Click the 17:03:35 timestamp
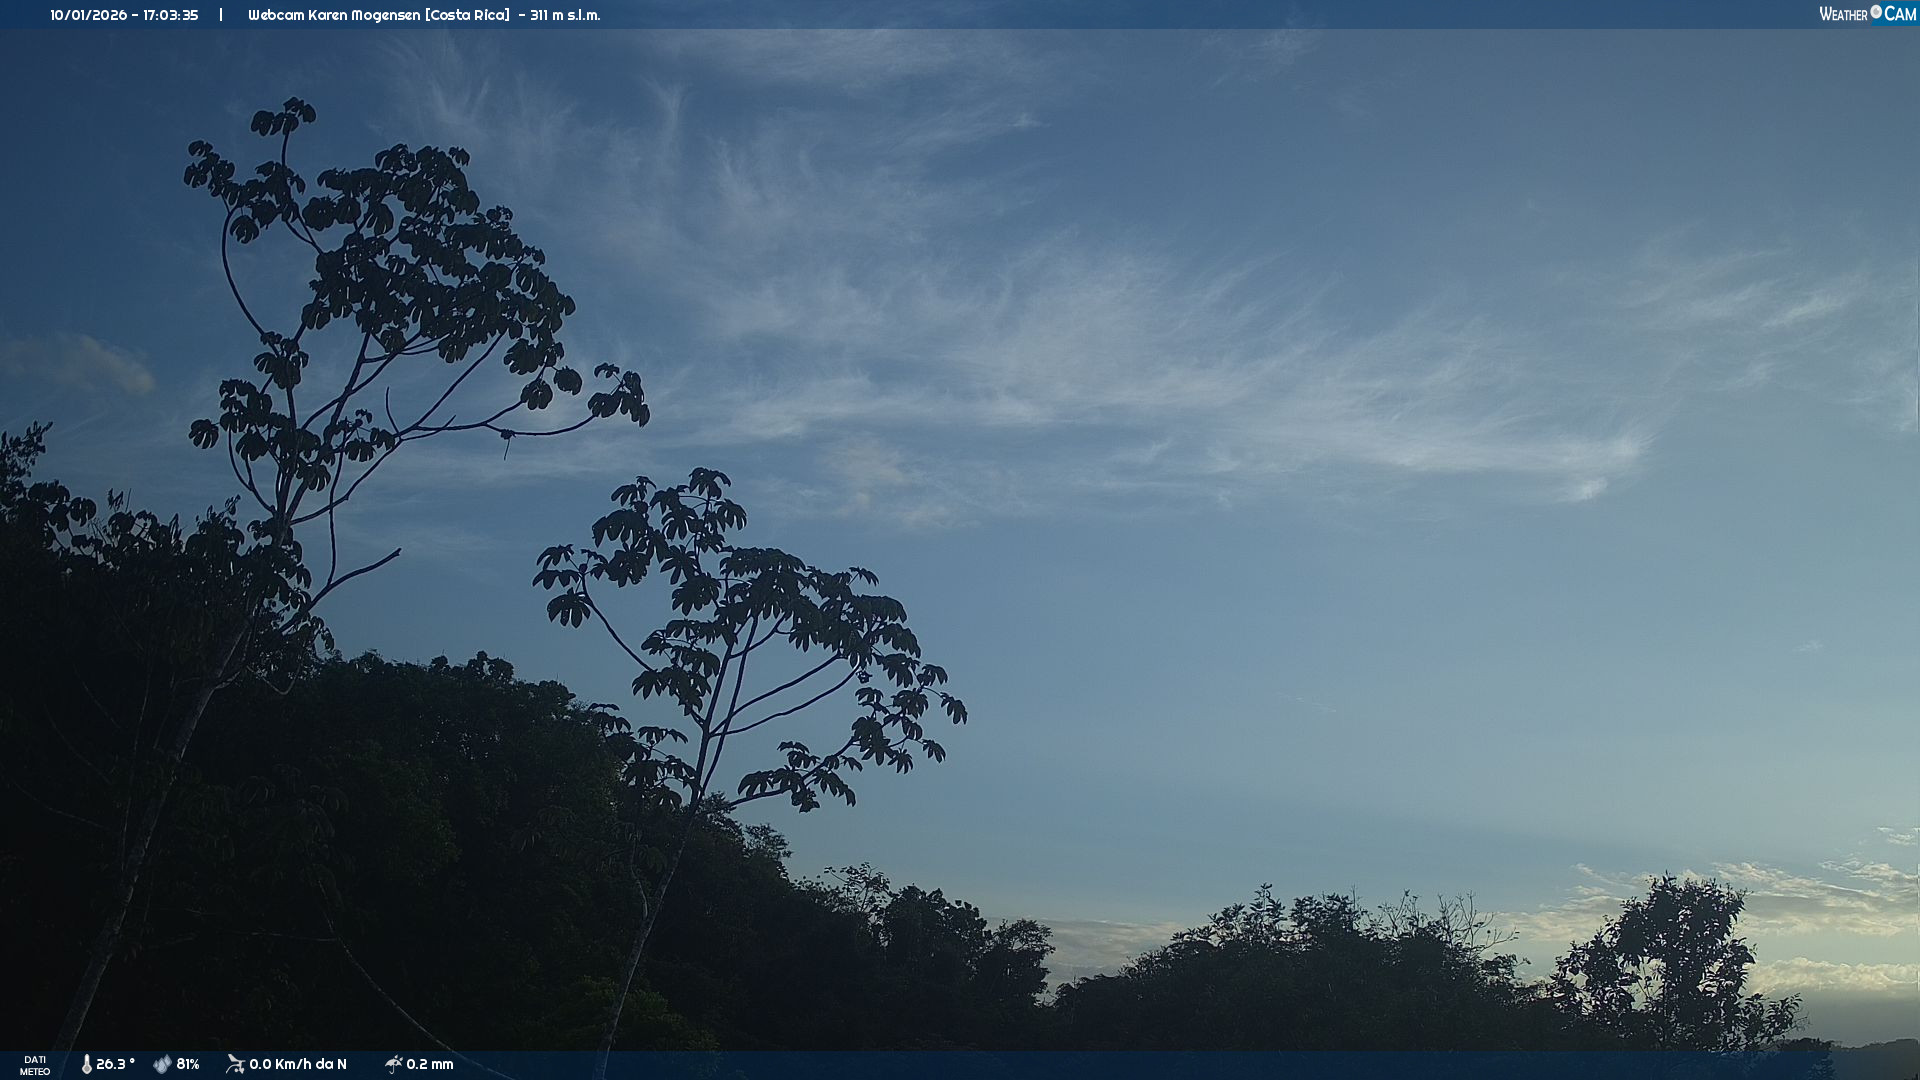Screen dimensions: 1920x1080 pos(170,15)
